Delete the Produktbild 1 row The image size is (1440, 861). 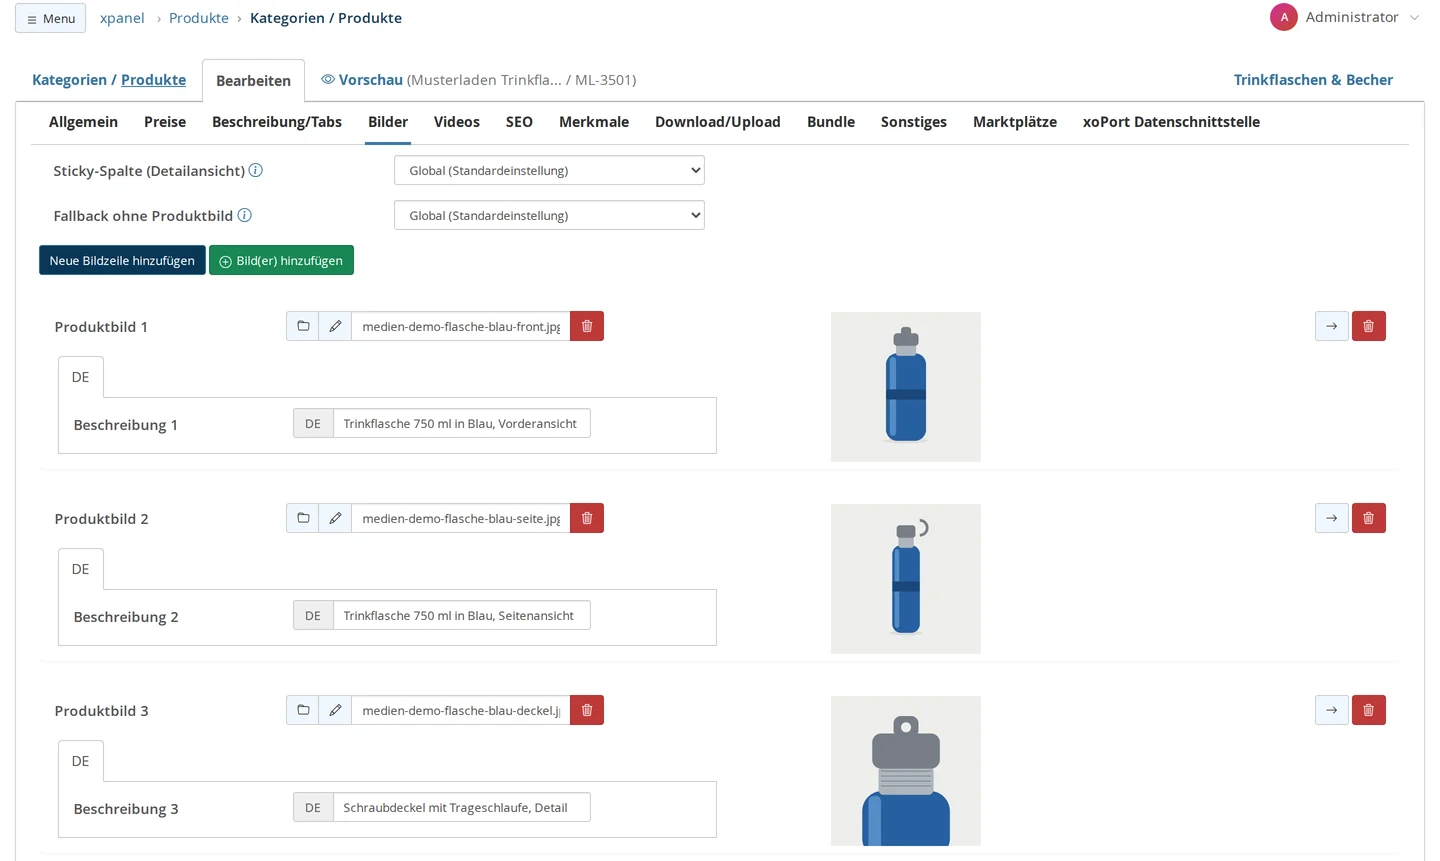[x=1369, y=326]
